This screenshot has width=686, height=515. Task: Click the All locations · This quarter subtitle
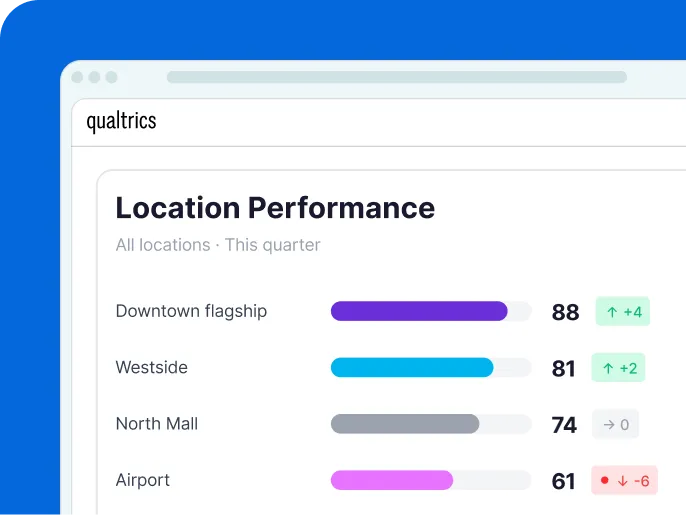(x=218, y=245)
